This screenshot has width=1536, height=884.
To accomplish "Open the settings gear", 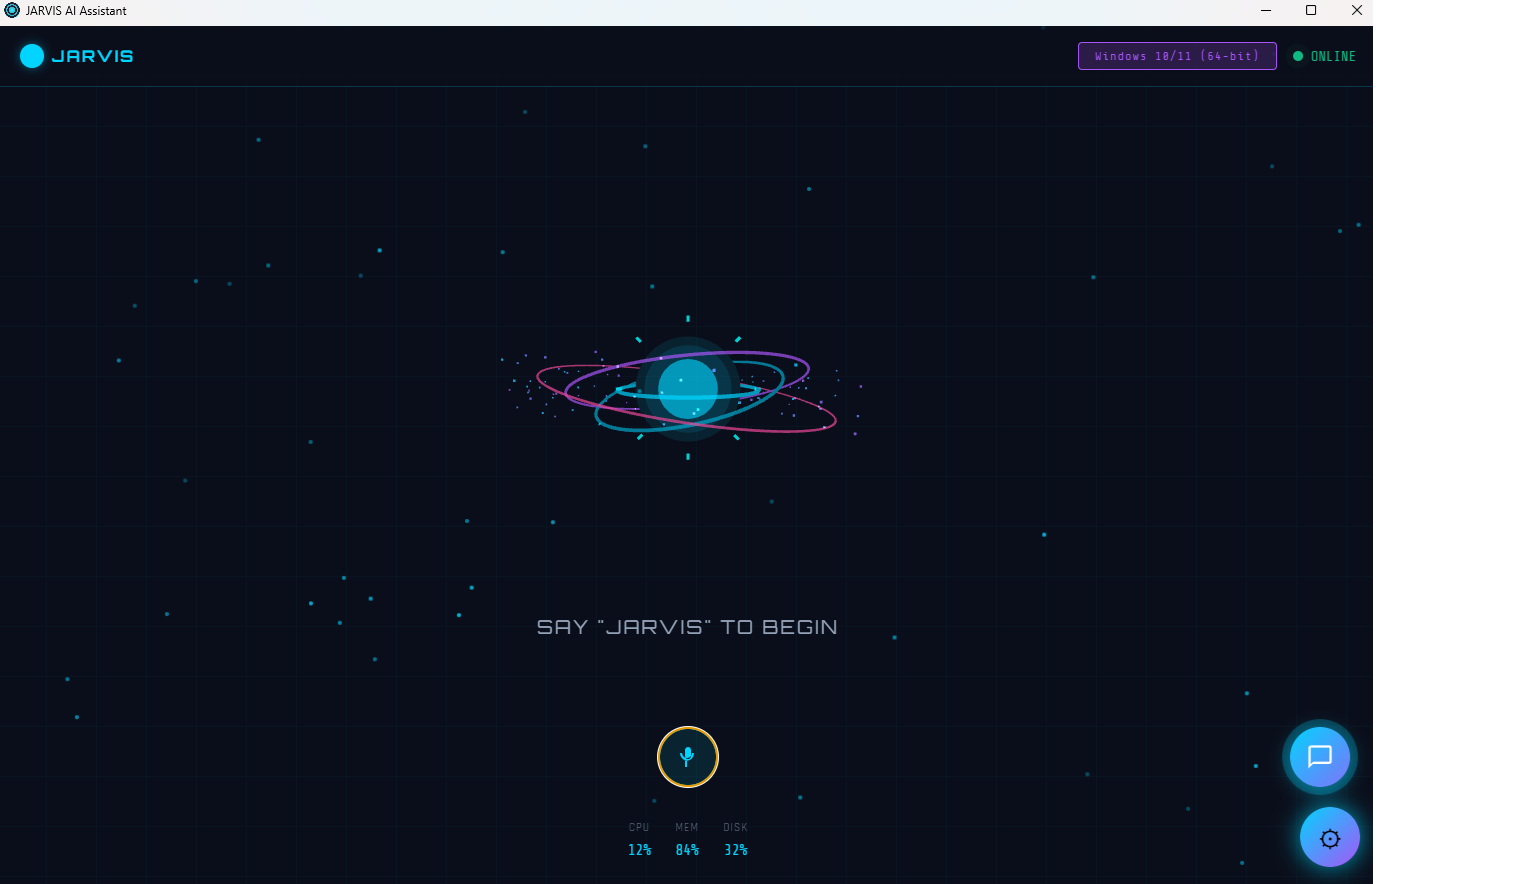I will tap(1329, 838).
